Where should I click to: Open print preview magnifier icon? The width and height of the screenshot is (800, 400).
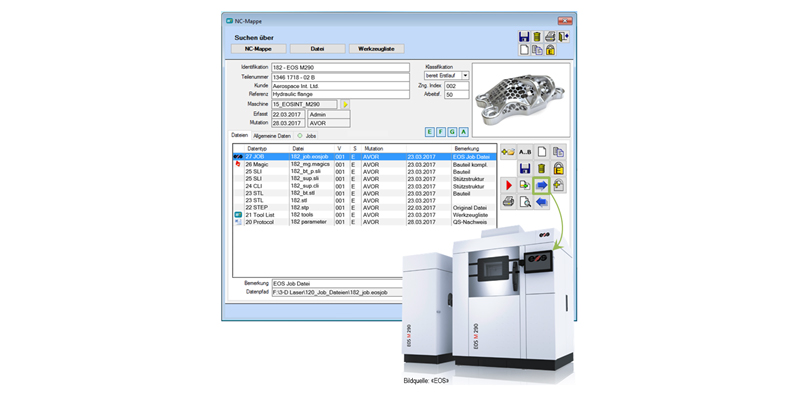[x=525, y=202]
